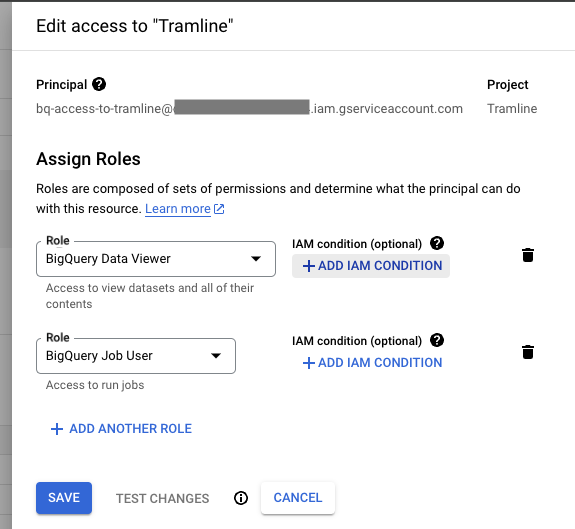Save the access changes
This screenshot has width=575, height=529.
64,498
